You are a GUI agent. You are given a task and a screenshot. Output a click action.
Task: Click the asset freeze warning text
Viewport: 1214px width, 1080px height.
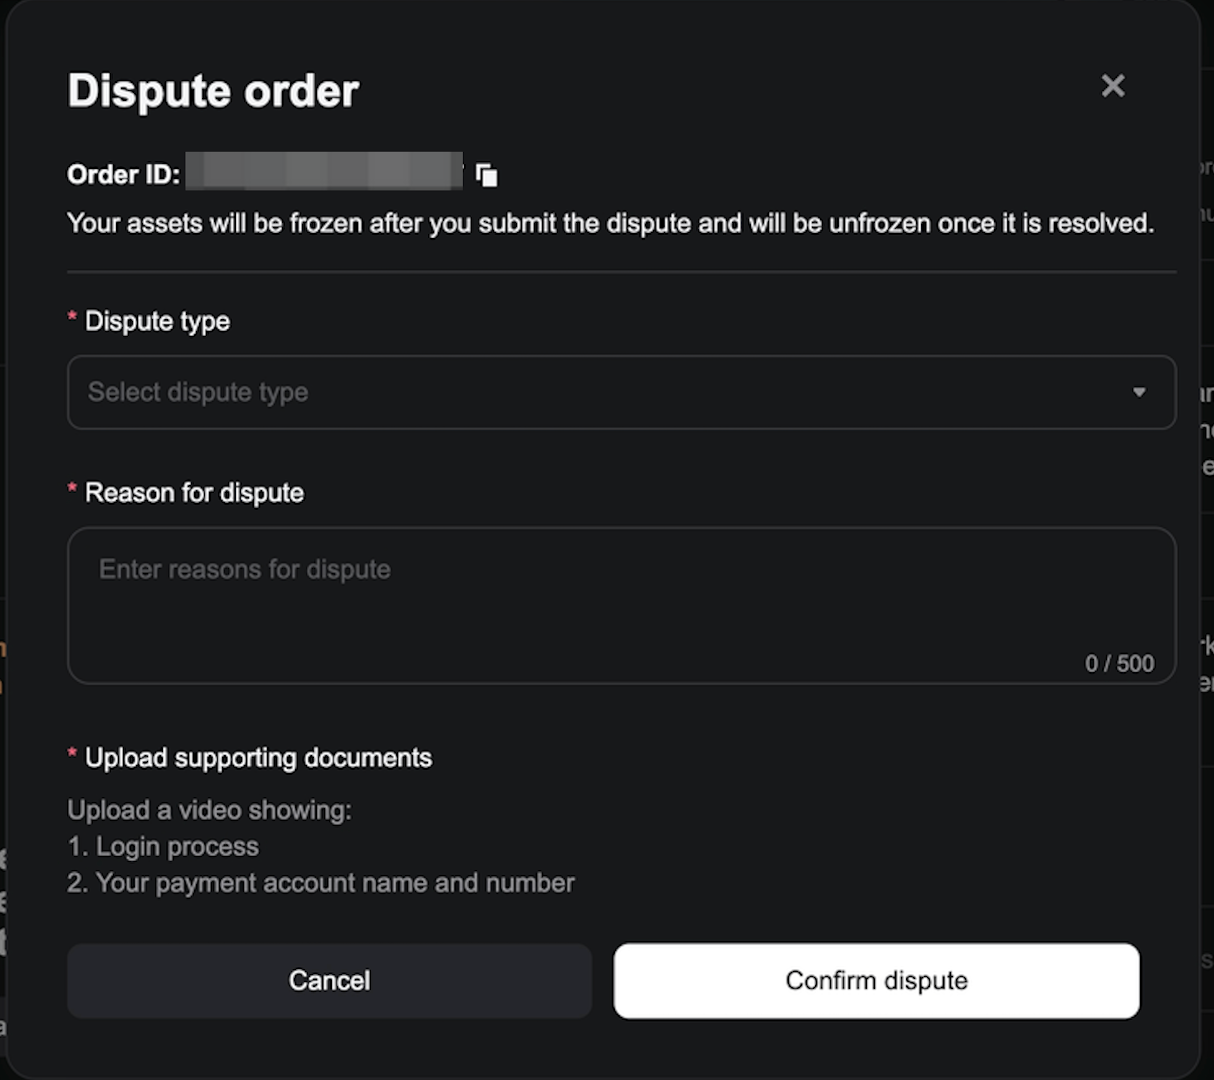click(610, 223)
